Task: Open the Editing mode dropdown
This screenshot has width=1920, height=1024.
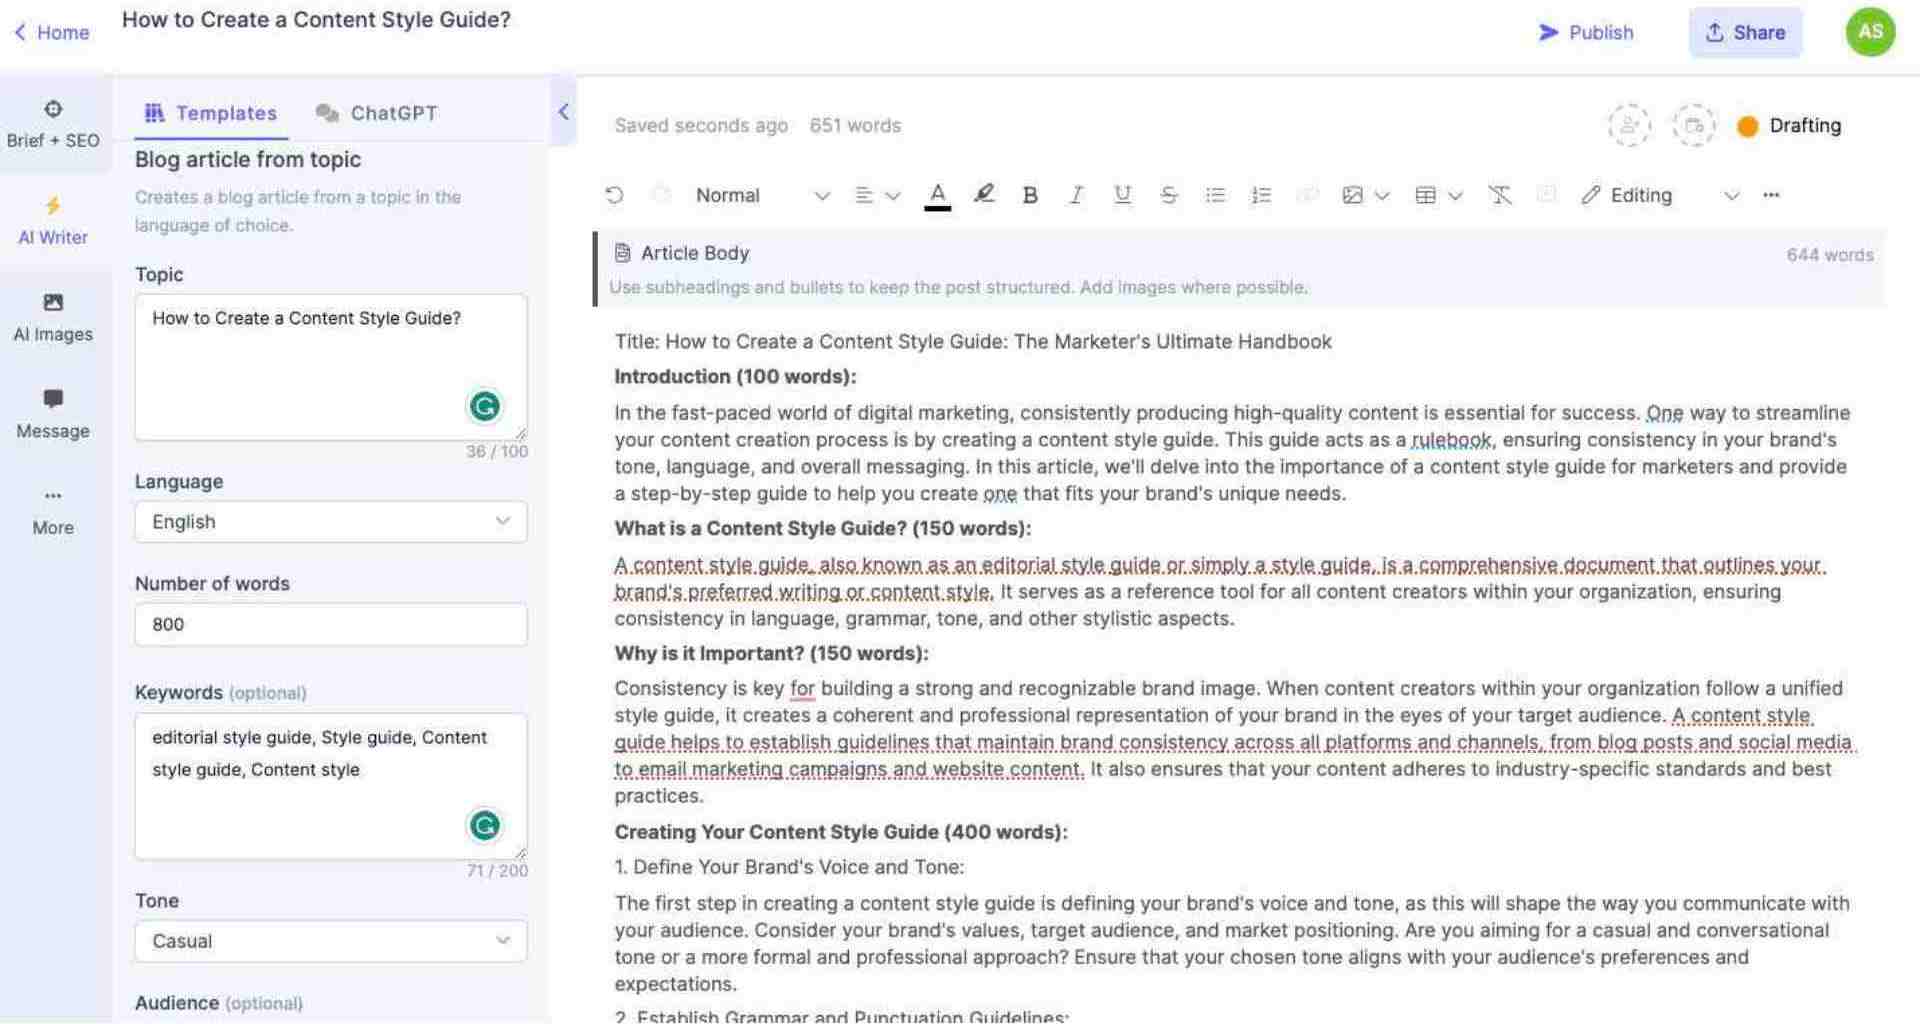Action: click(x=1660, y=195)
